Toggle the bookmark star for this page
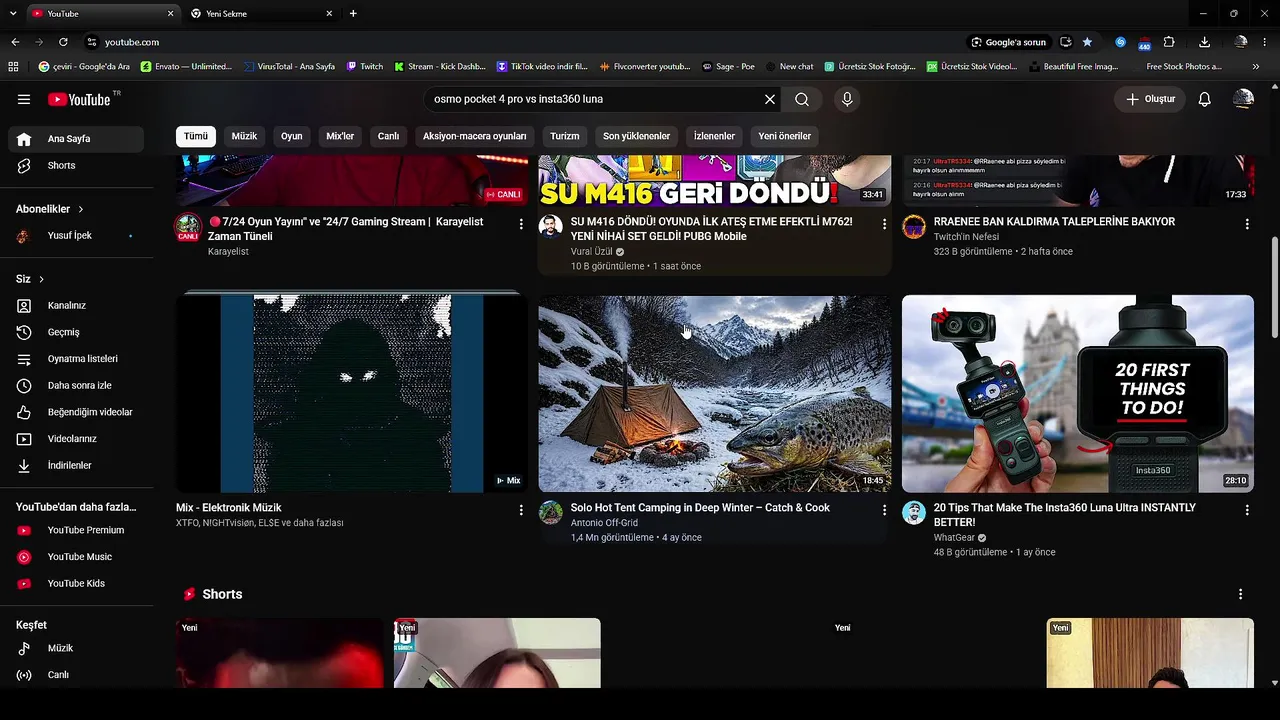 (1087, 42)
